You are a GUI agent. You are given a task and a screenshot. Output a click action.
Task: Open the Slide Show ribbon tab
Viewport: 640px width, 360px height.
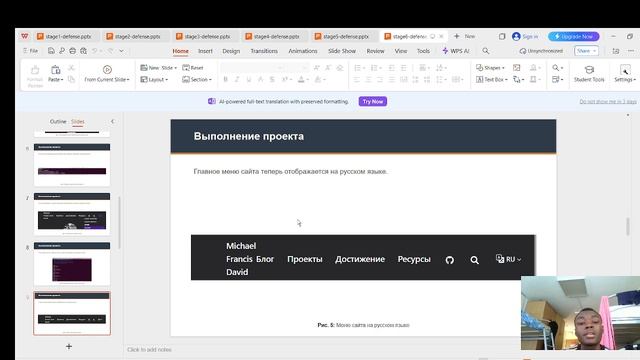click(x=342, y=51)
